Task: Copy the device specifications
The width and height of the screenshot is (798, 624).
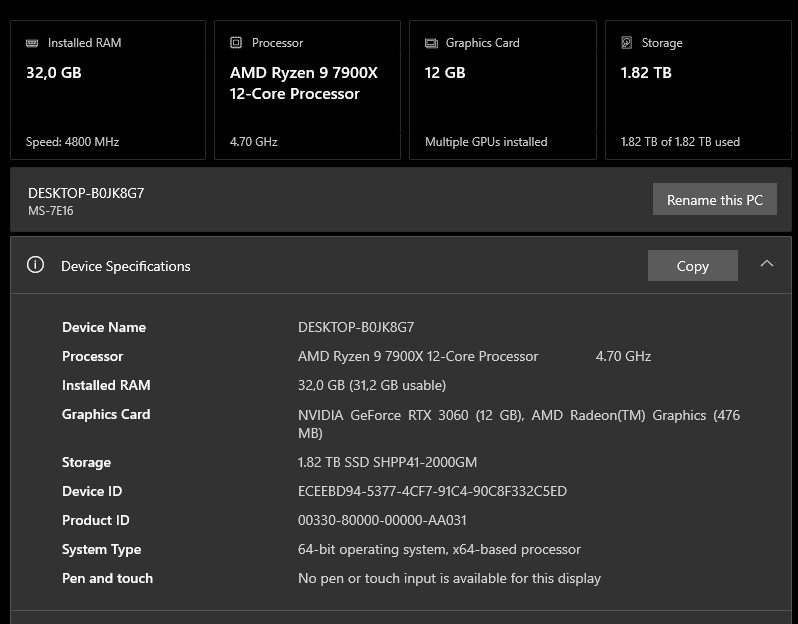Action: click(693, 265)
